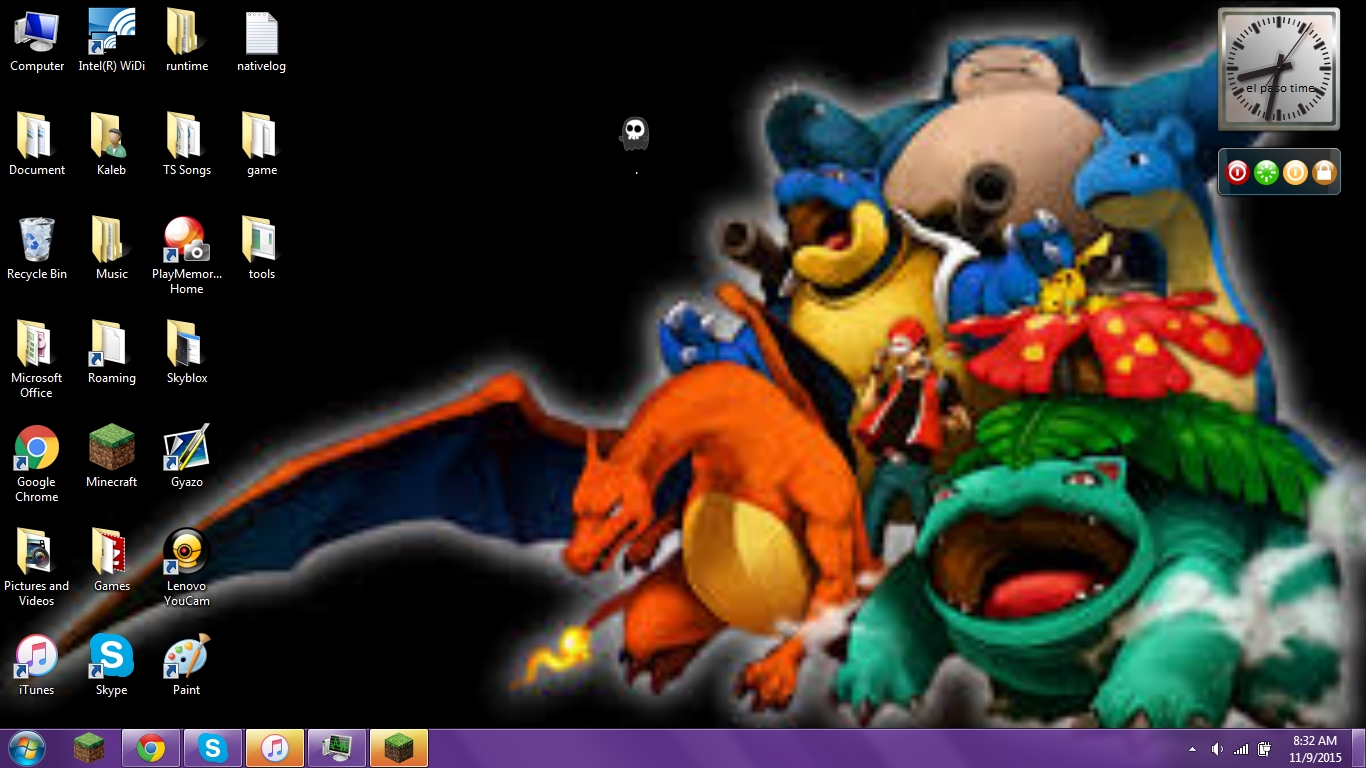
Task: Select the runtime folder icon
Action: (x=187, y=41)
